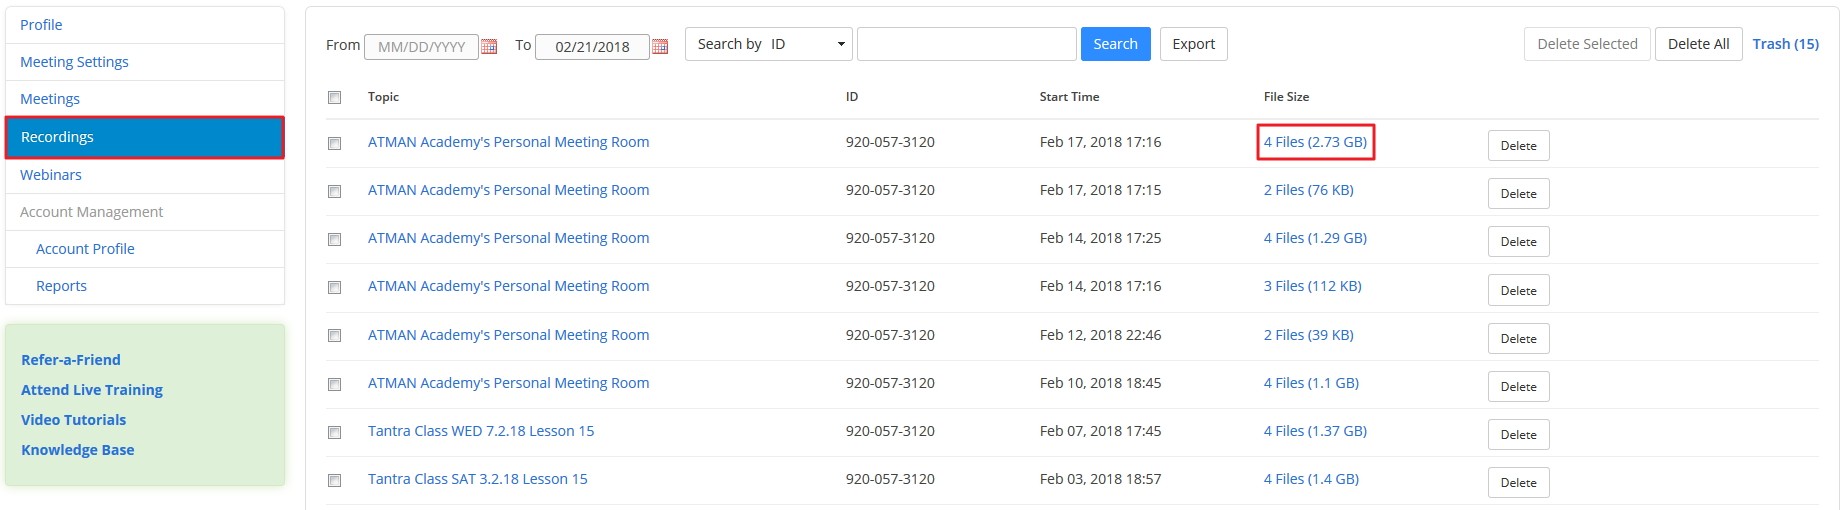Image resolution: width=1845 pixels, height=510 pixels.
Task: Delete the Feb 14, 2018 17:25 recording
Action: point(1518,242)
